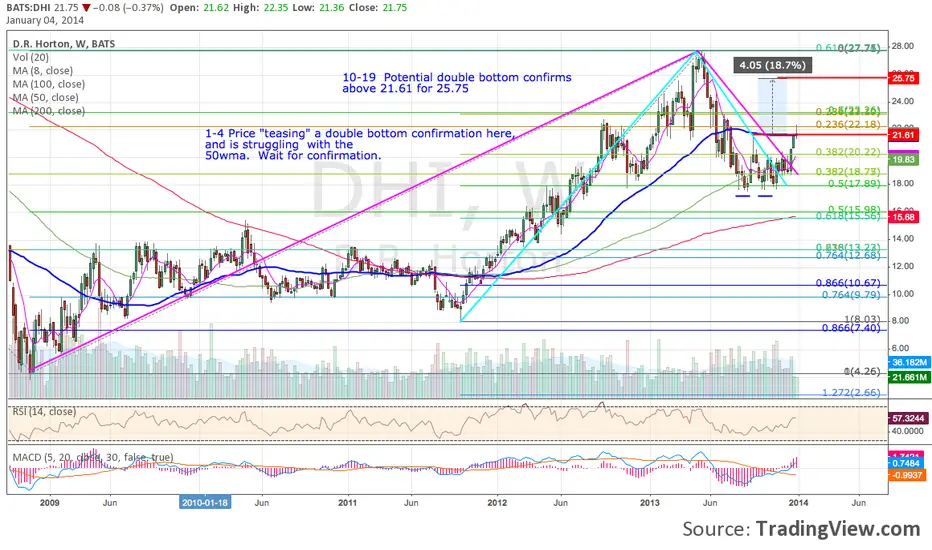
Task: Select the RSI (14, close) pane legend
Action: (45, 411)
